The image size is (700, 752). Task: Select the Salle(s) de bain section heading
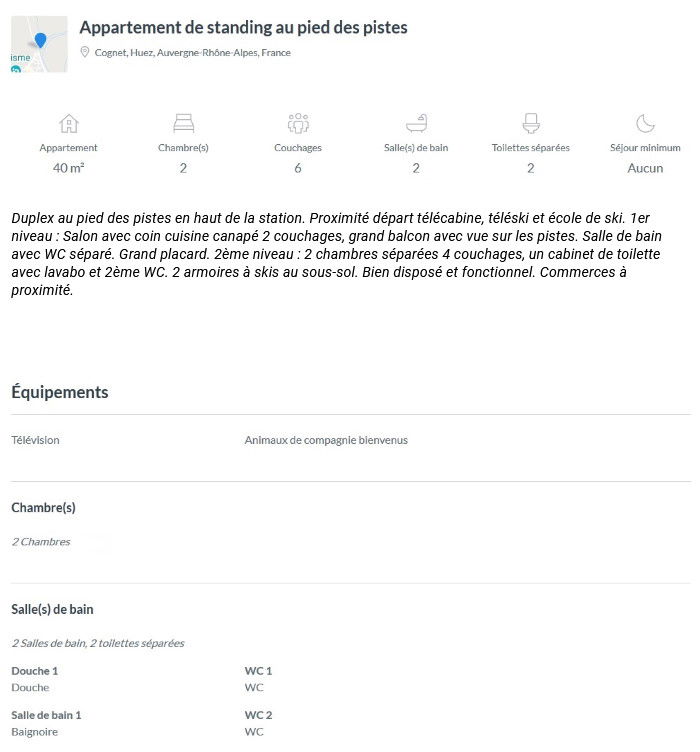pos(52,609)
